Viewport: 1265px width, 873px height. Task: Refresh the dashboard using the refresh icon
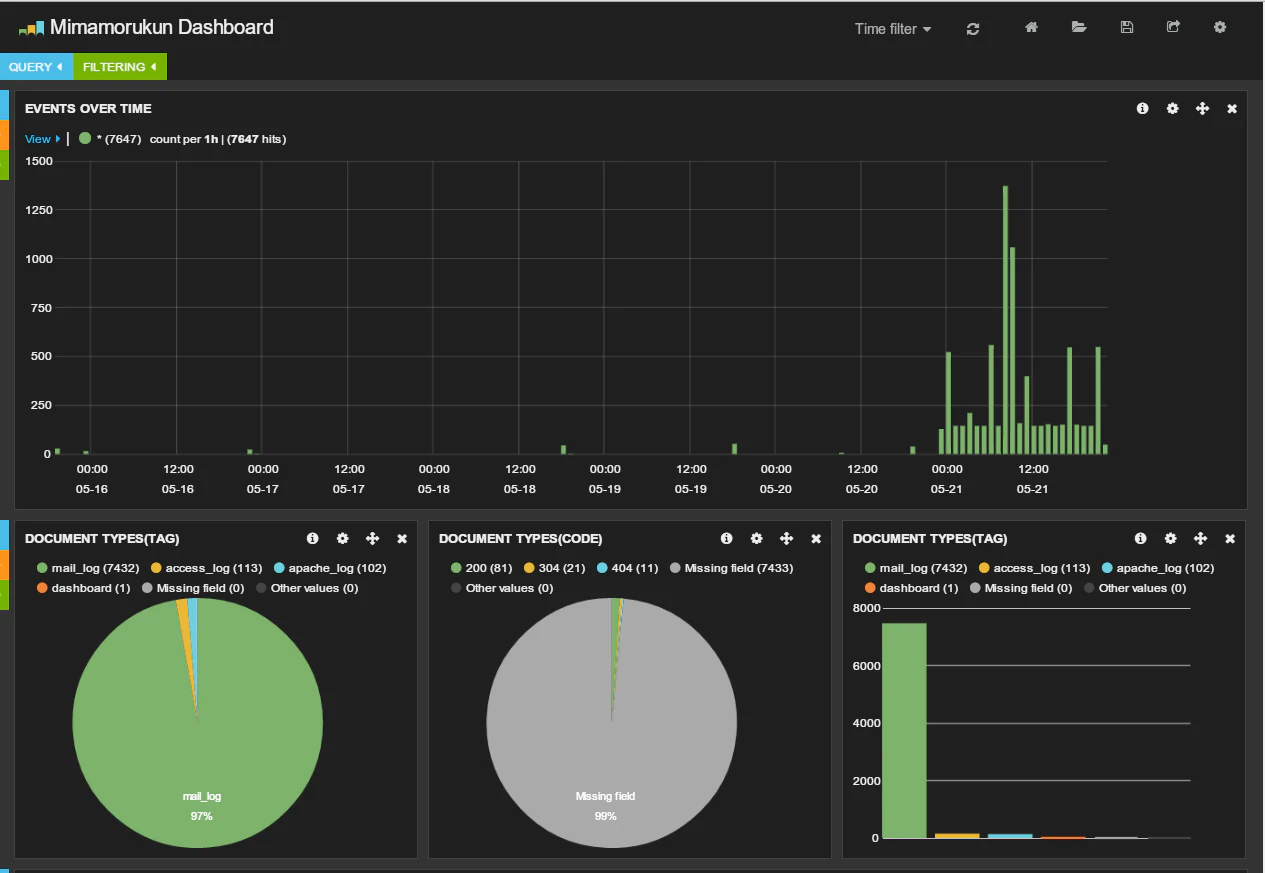973,29
